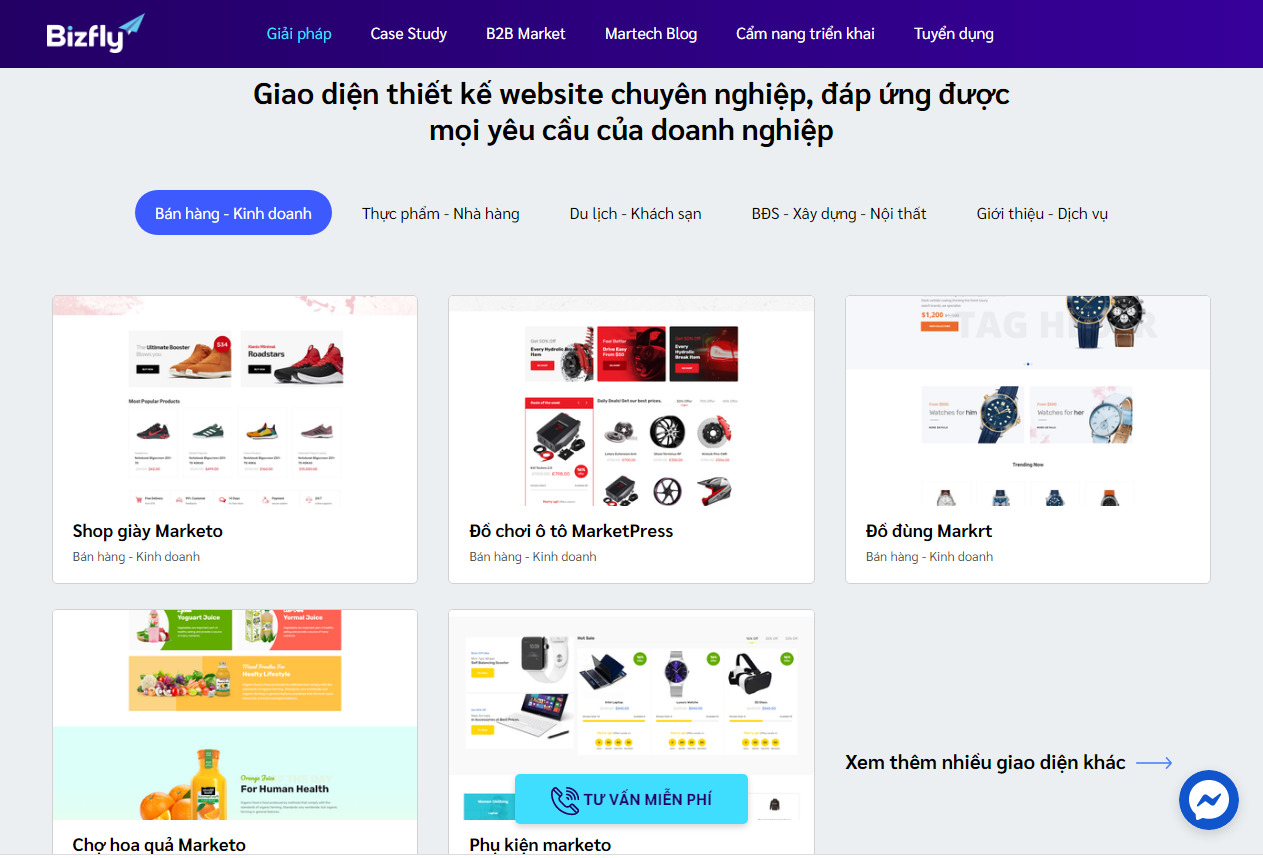Open Case Study menu item
The image size is (1263, 858).
(408, 34)
